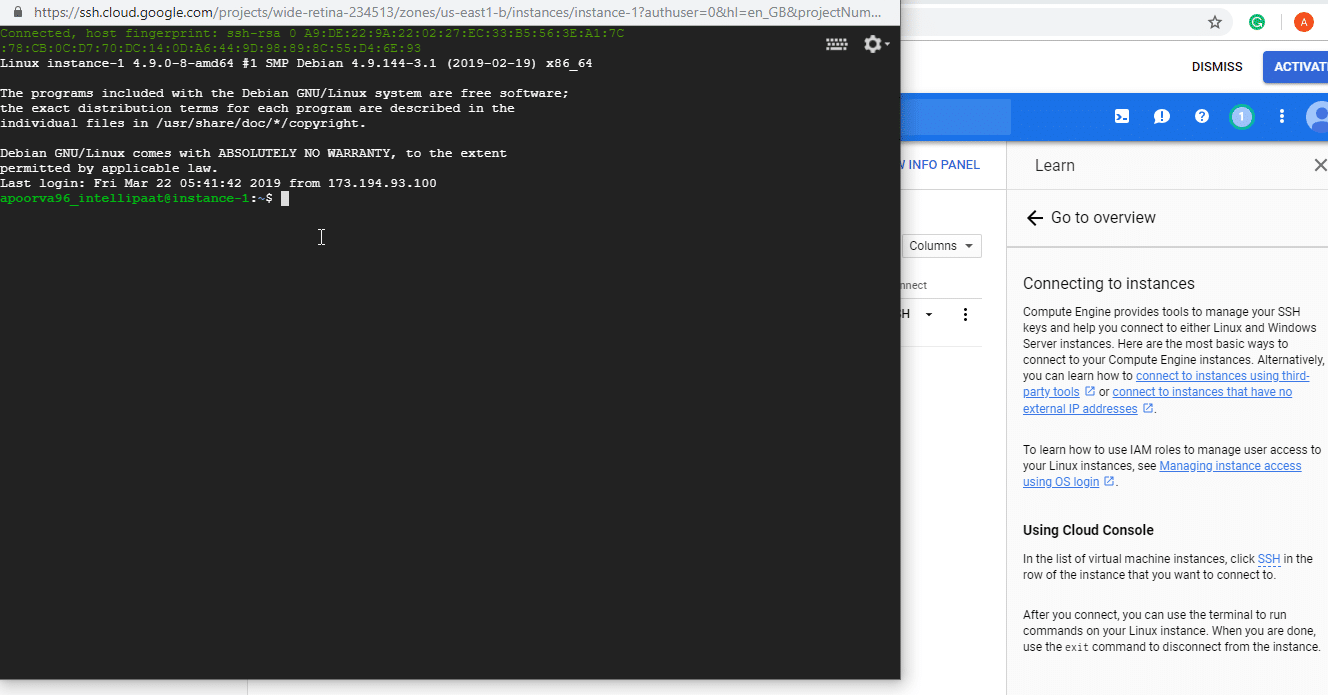This screenshot has width=1328, height=695.
Task: Show notifications with the '1' badge
Action: (1242, 116)
